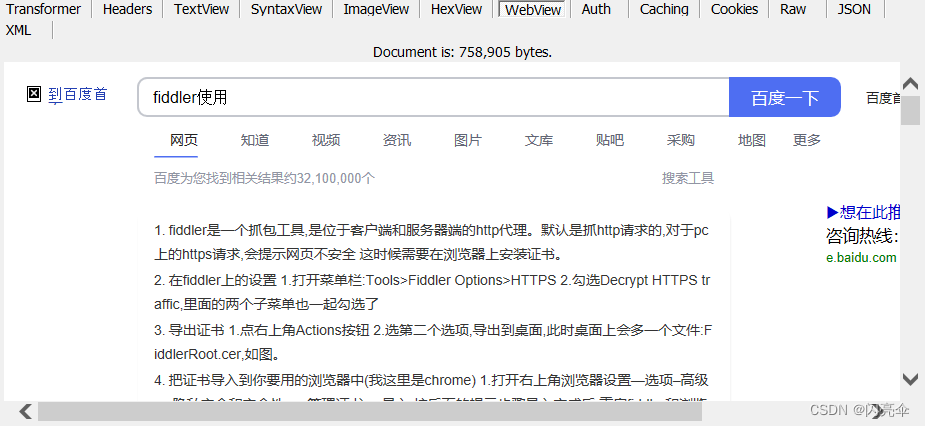
Task: Click the e.baidu.com green link
Action: pos(860,257)
